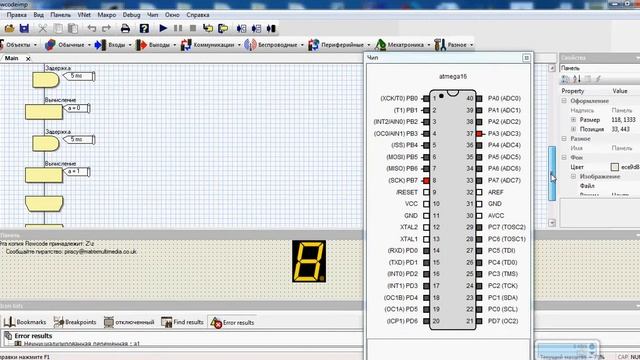Switch to the Find results tab
Screen dimensions: 640x360
tap(182, 322)
